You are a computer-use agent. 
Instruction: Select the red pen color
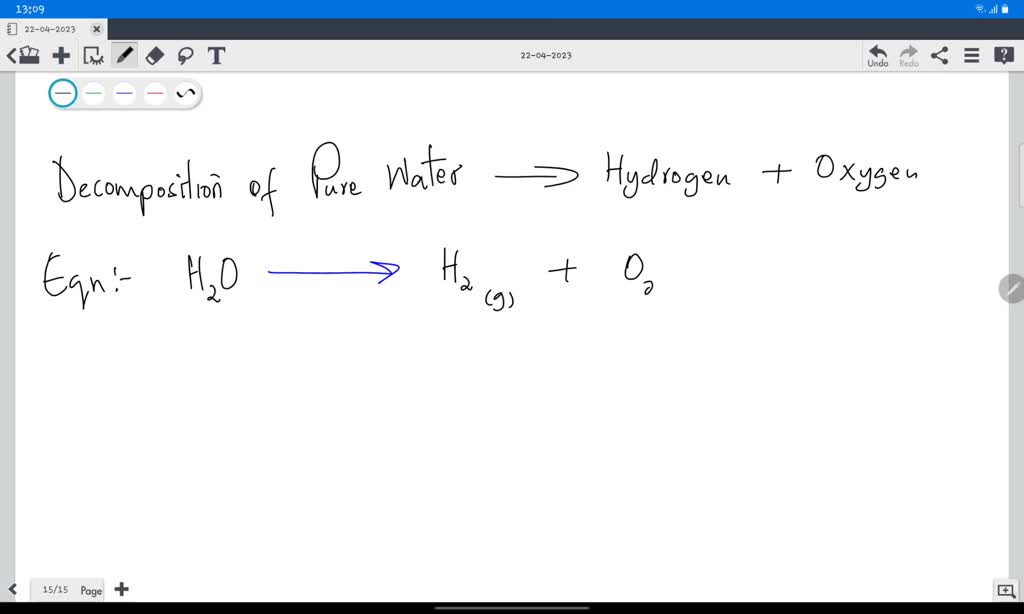[x=153, y=92]
